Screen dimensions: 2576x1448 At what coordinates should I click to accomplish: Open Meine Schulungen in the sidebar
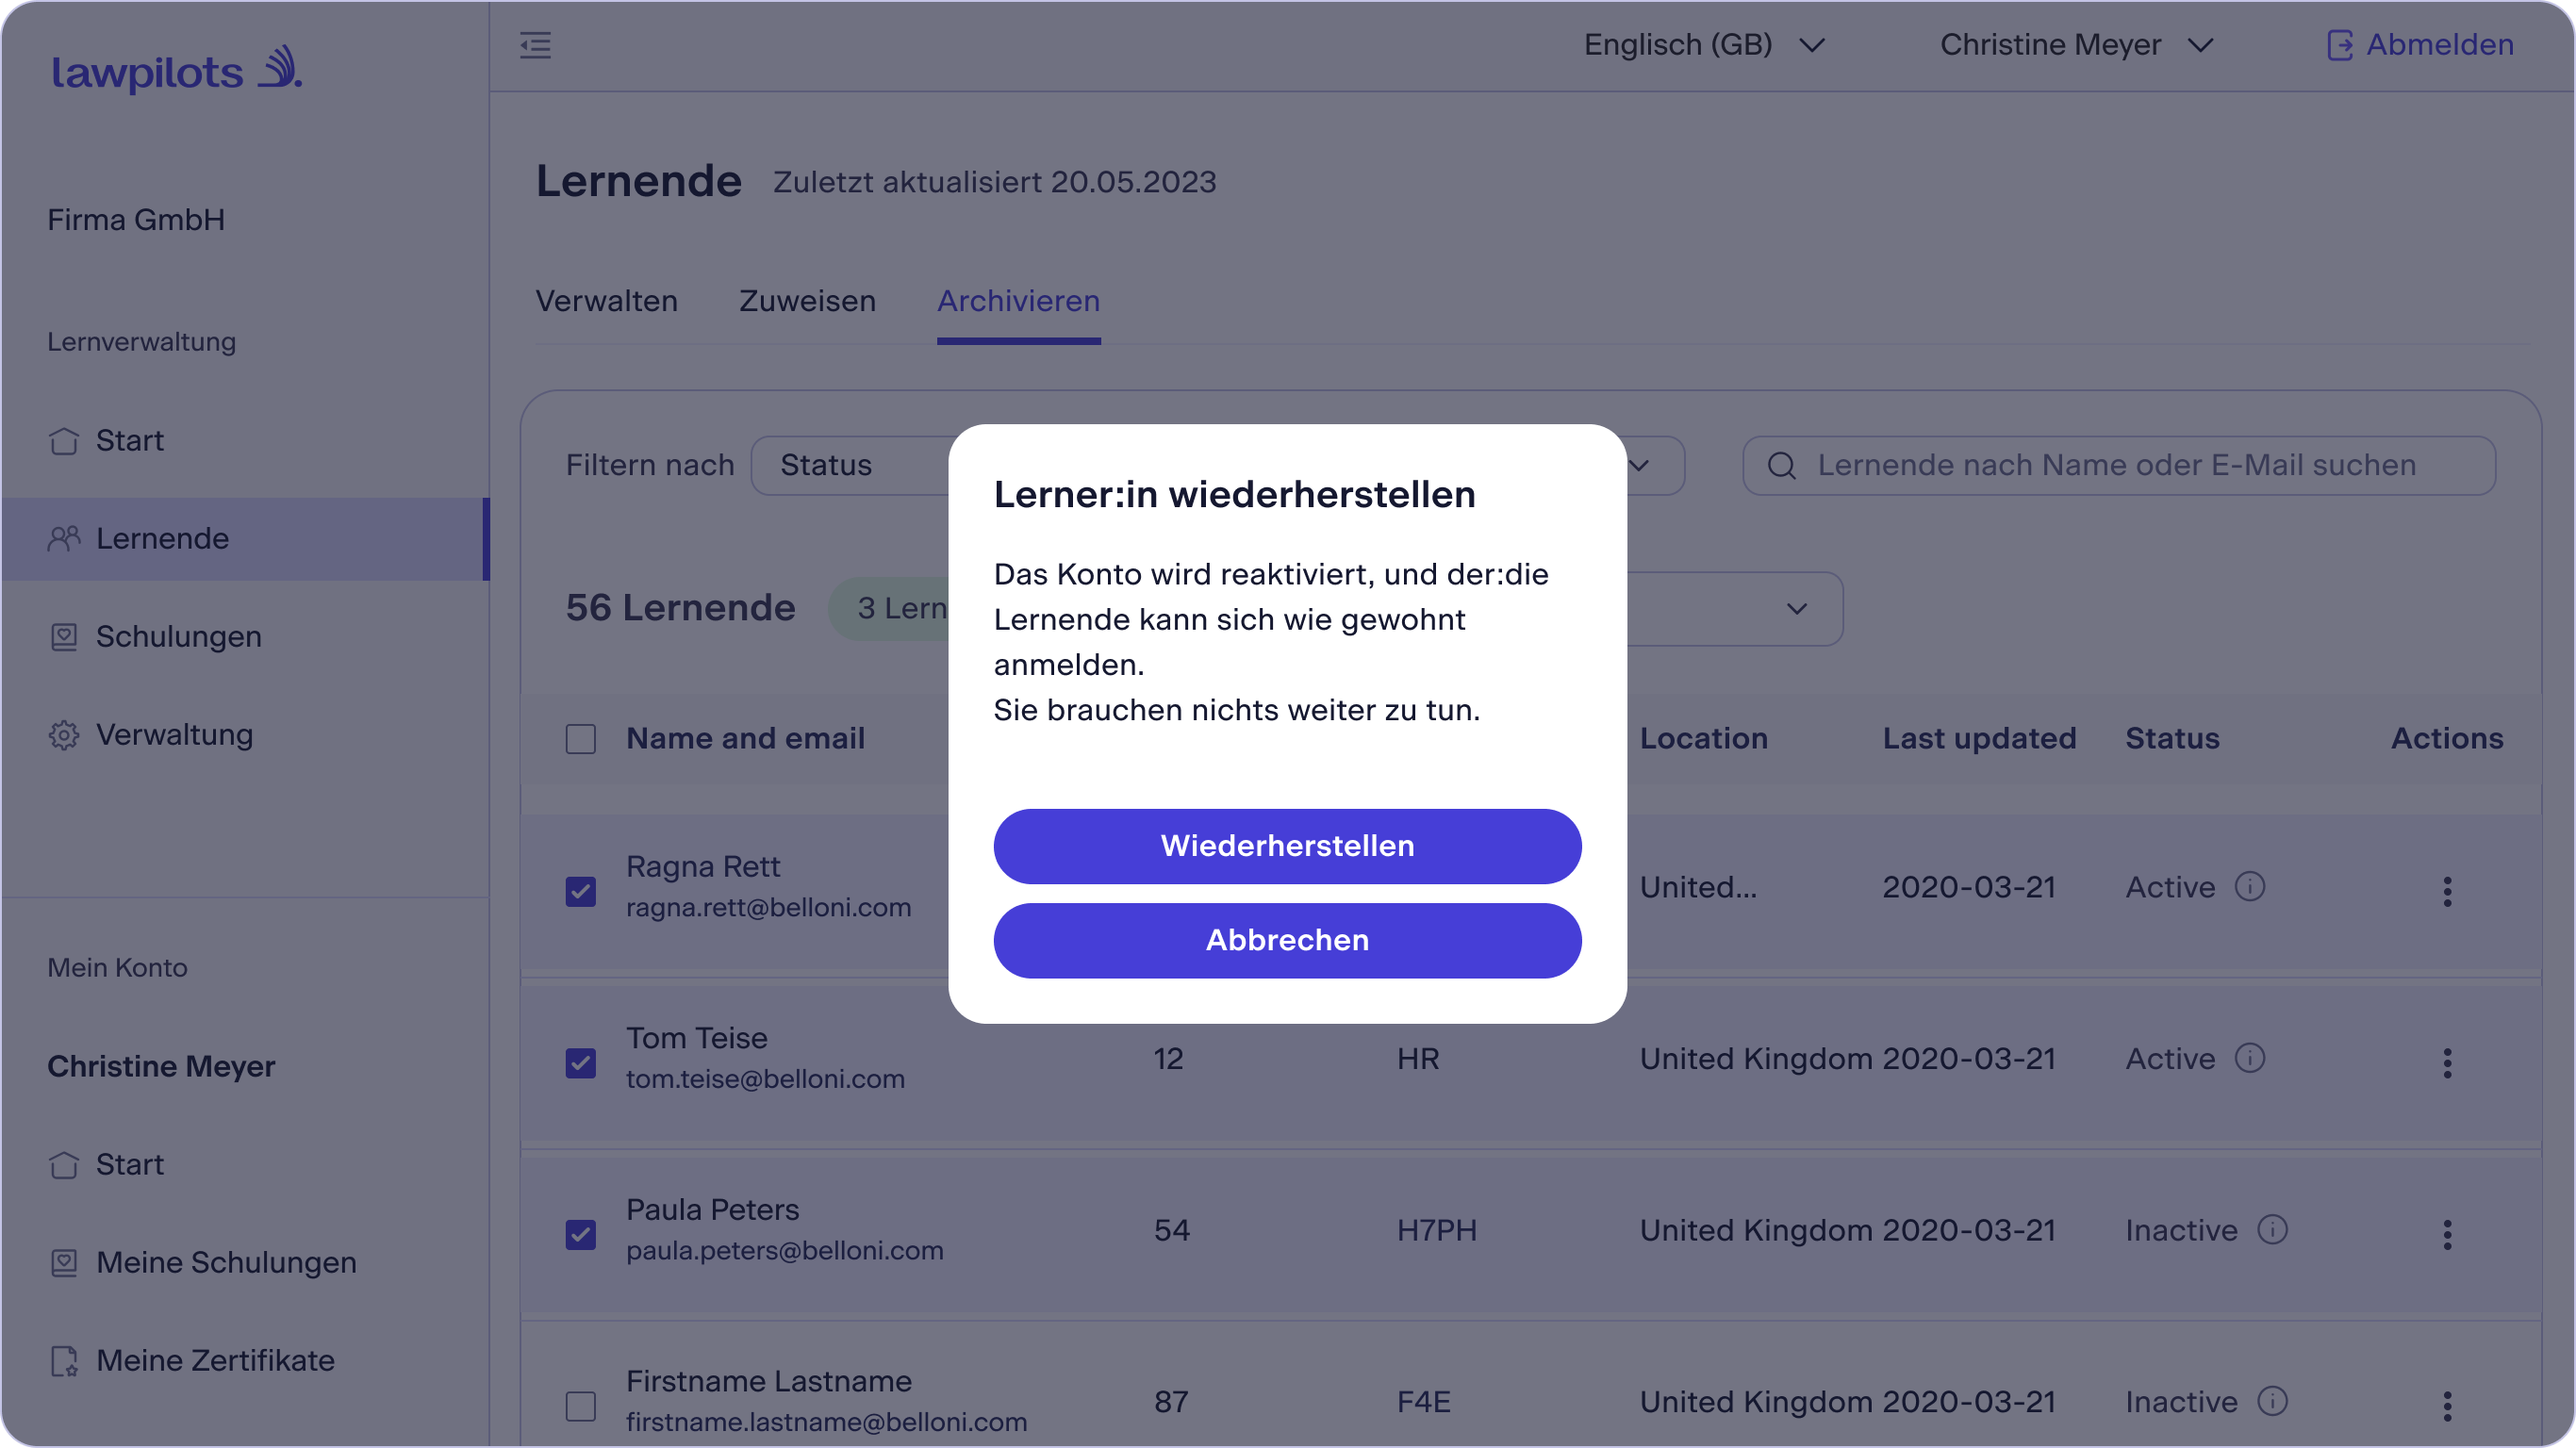pyautogui.click(x=245, y=1263)
